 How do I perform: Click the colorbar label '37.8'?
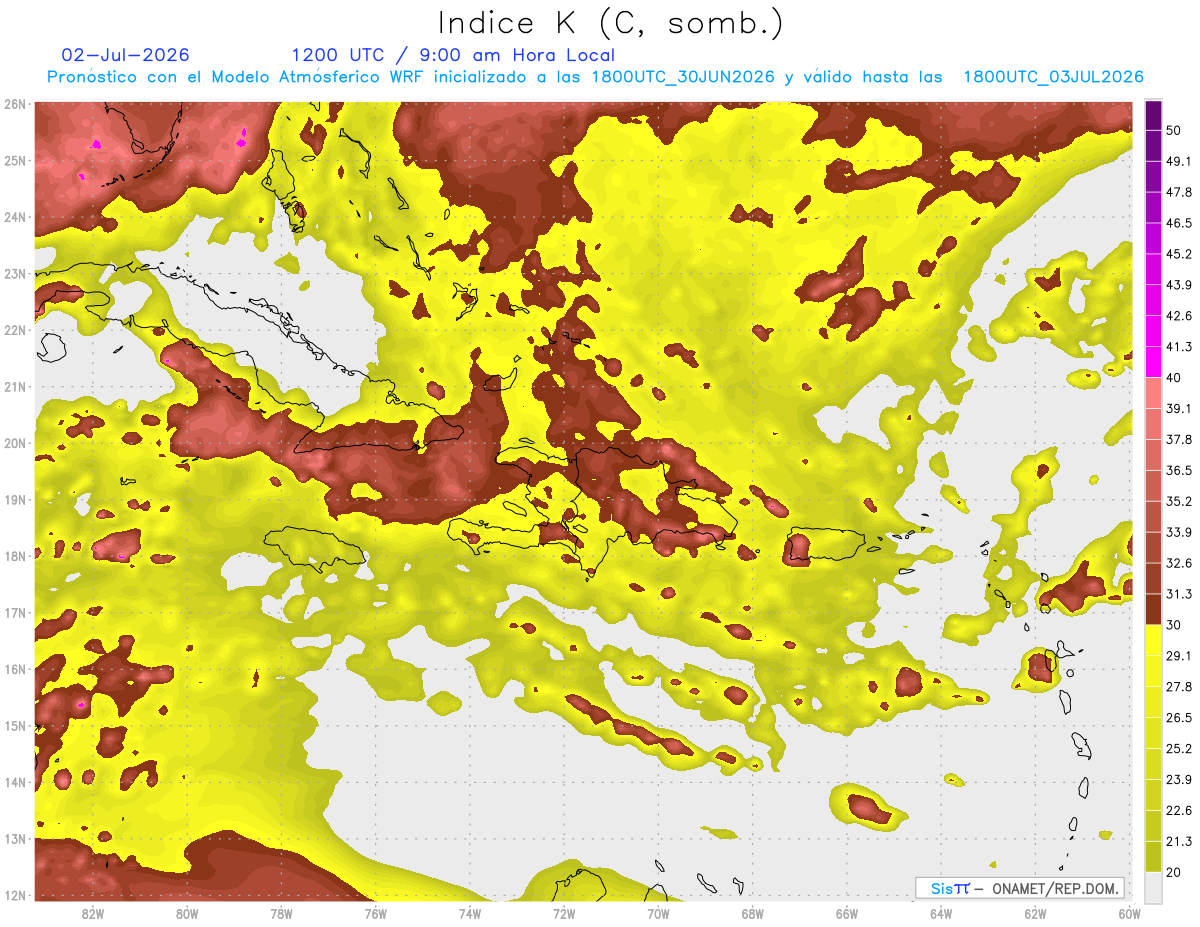tap(1178, 439)
